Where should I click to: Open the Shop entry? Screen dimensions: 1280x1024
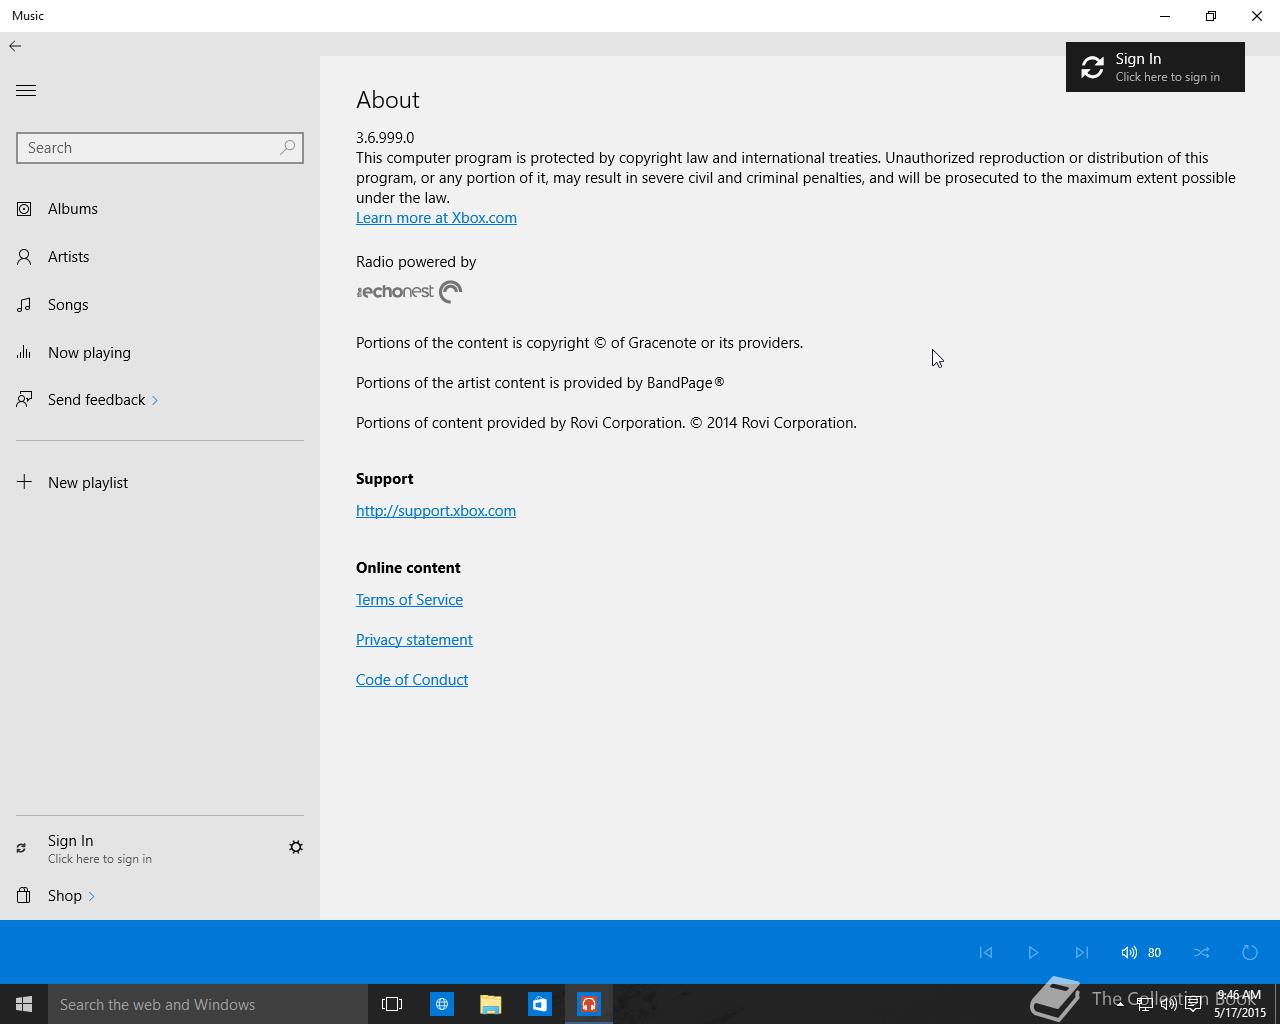click(160, 896)
